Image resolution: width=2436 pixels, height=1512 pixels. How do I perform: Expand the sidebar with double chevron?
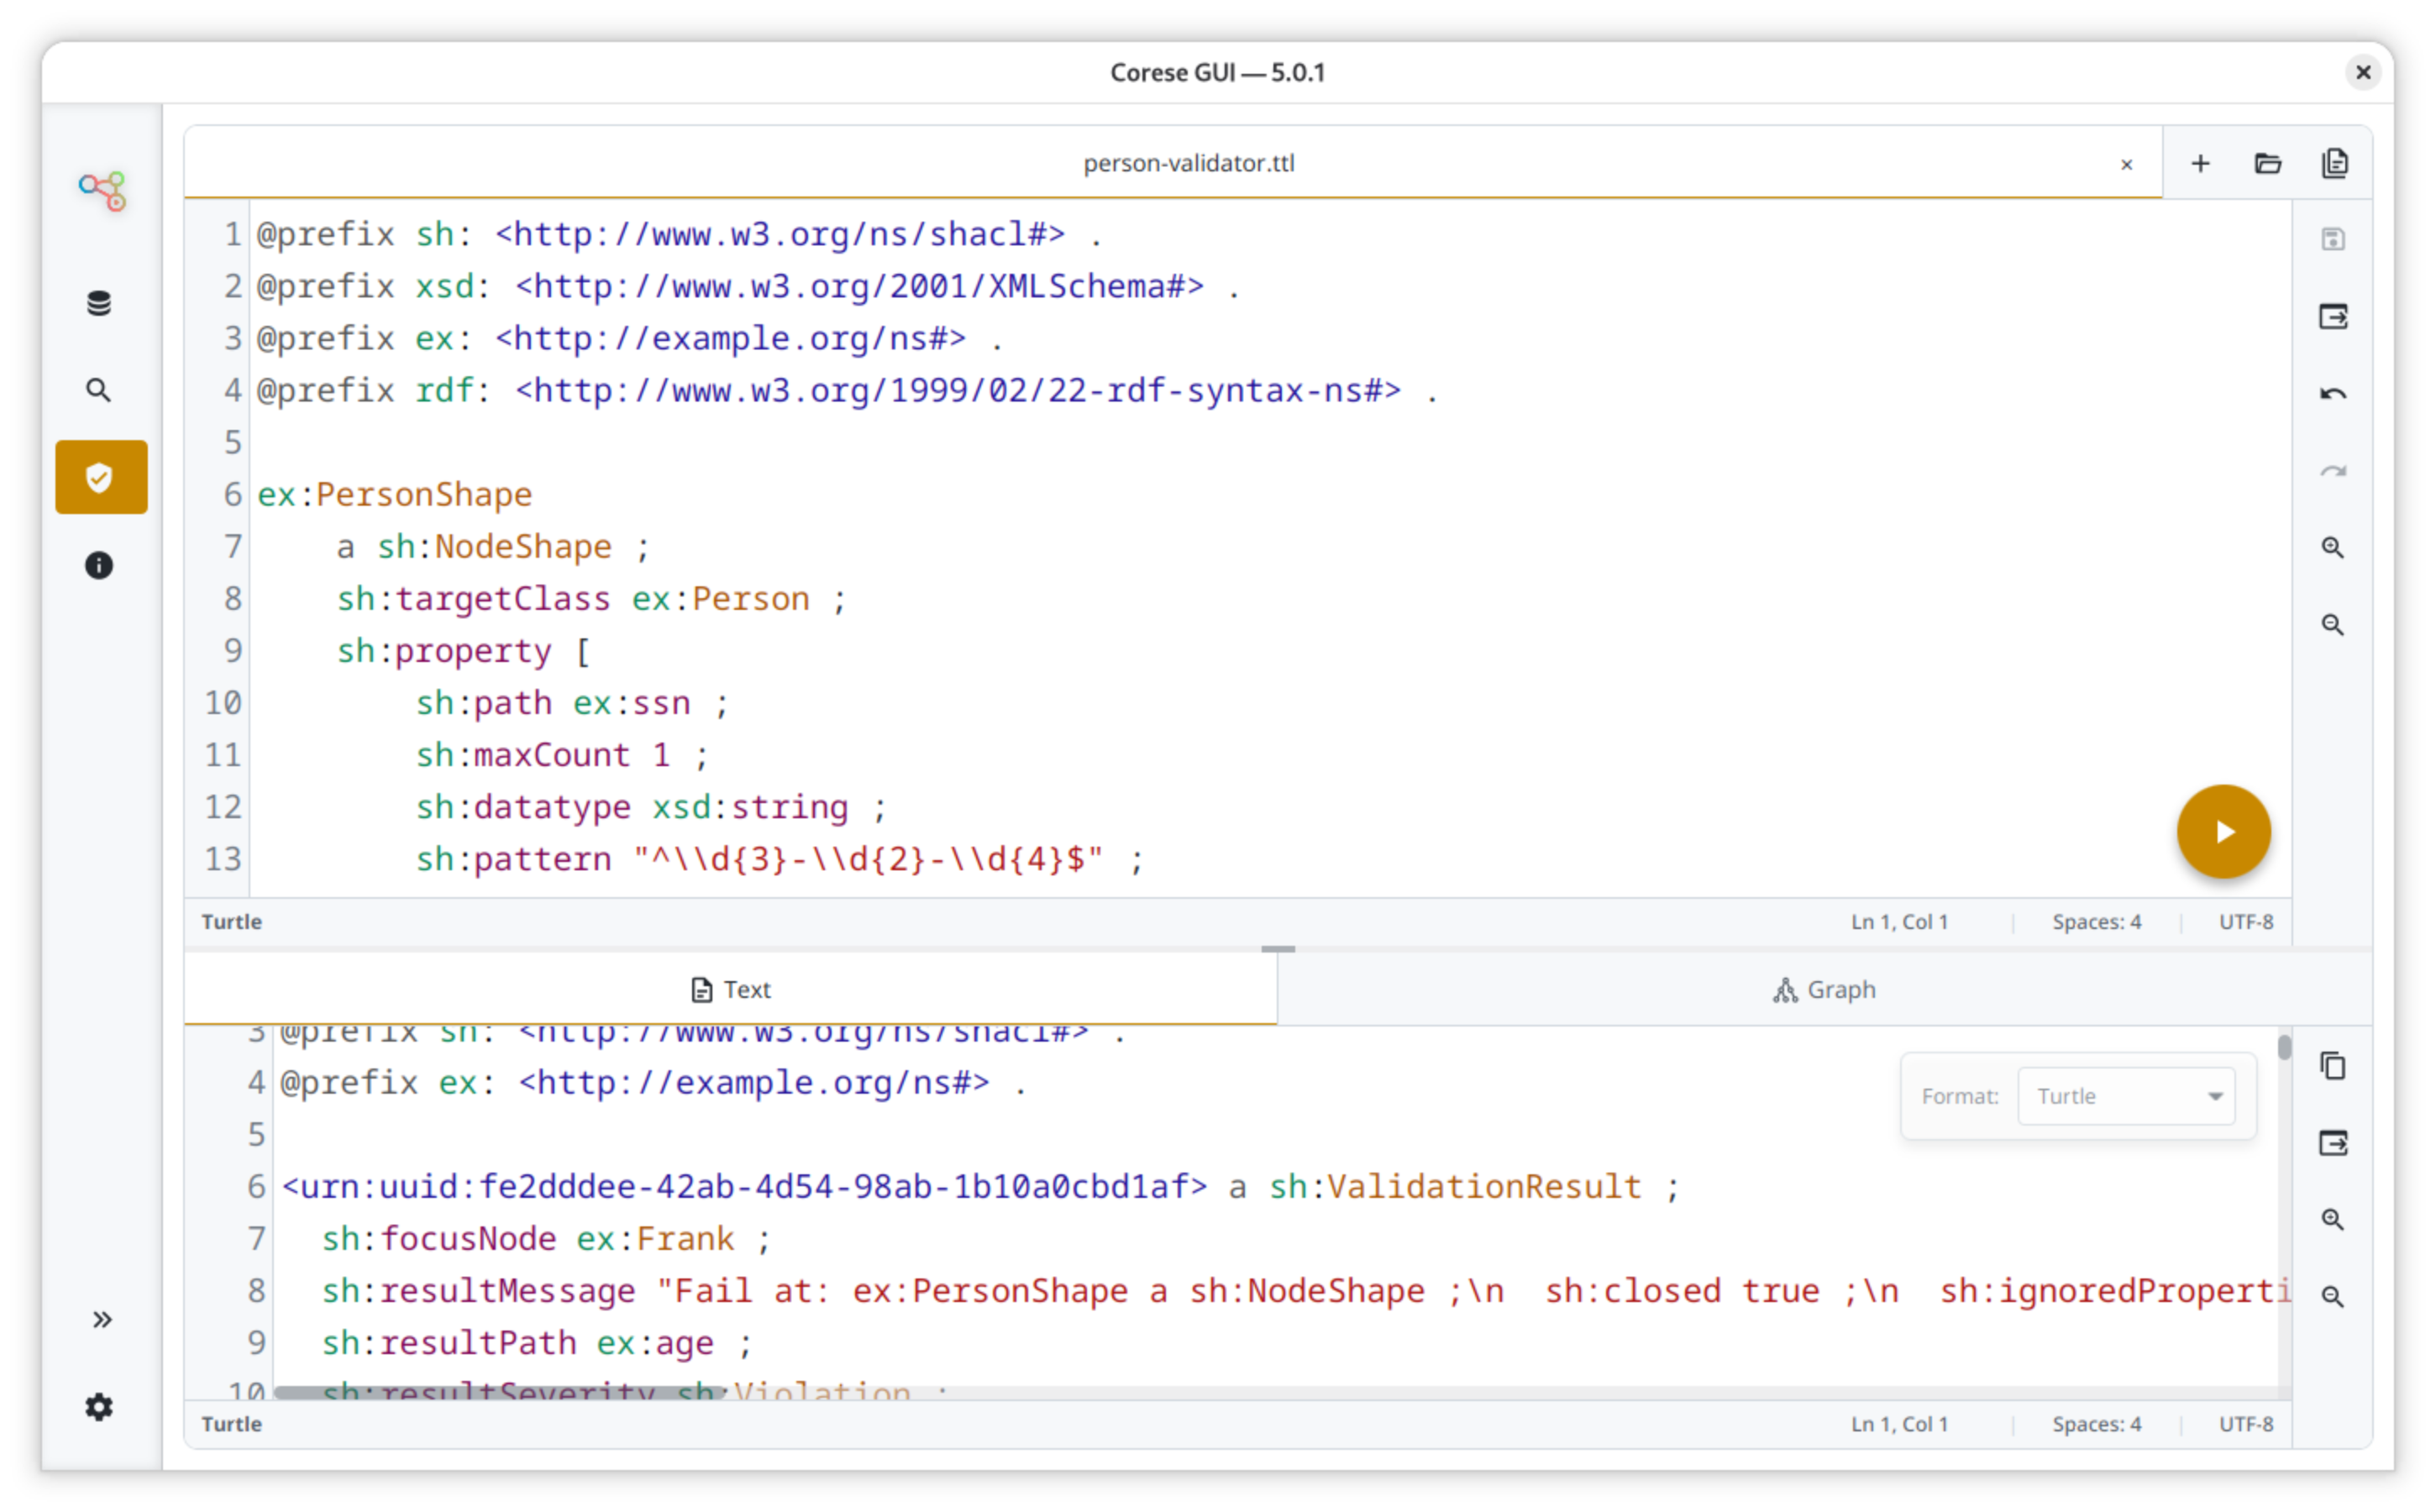(102, 1319)
